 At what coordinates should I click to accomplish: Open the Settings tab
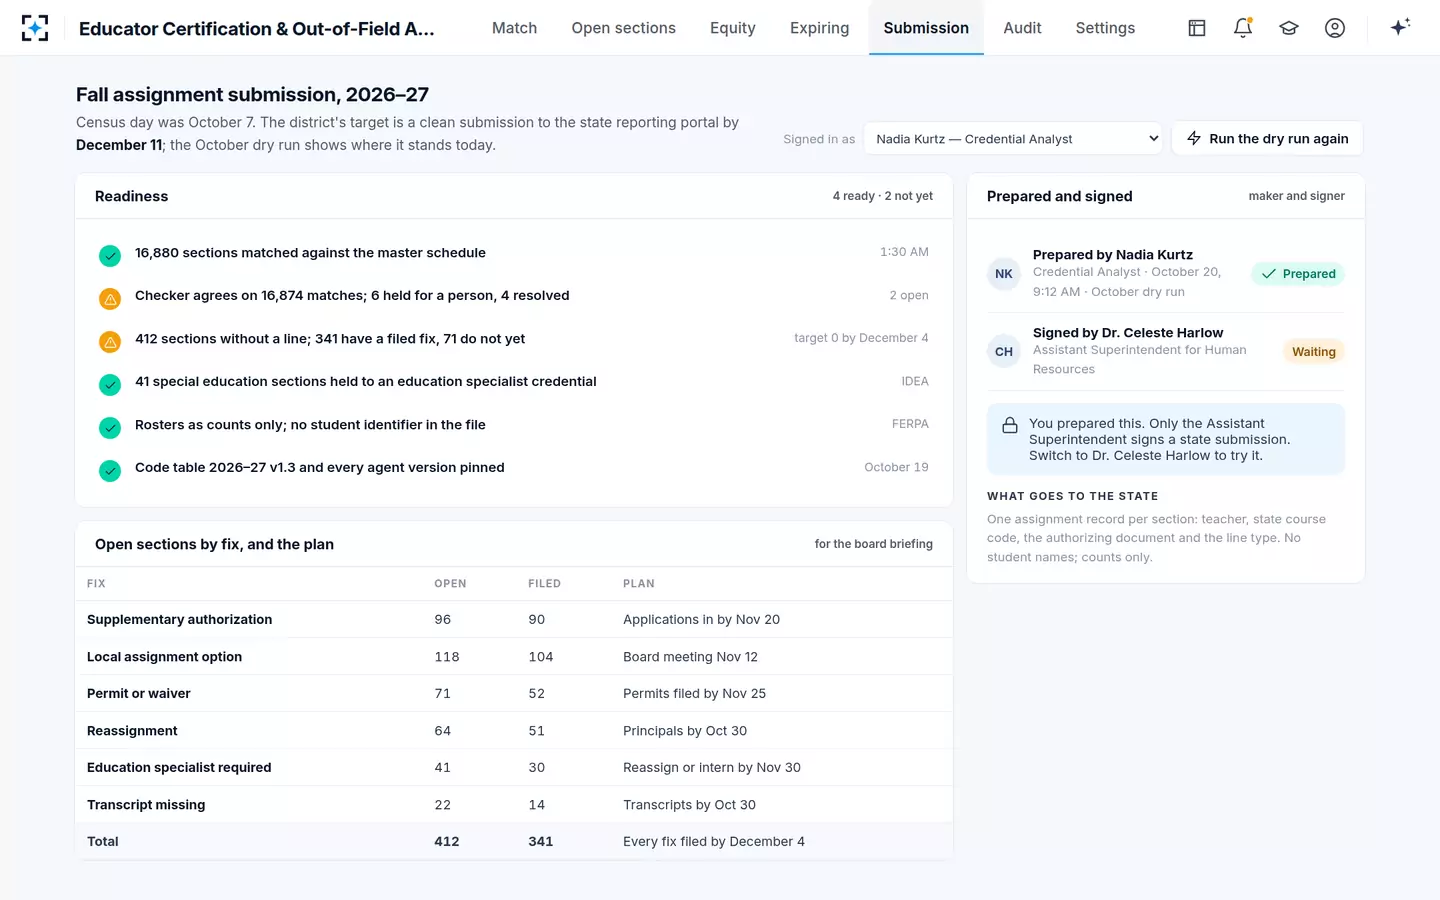1105,28
